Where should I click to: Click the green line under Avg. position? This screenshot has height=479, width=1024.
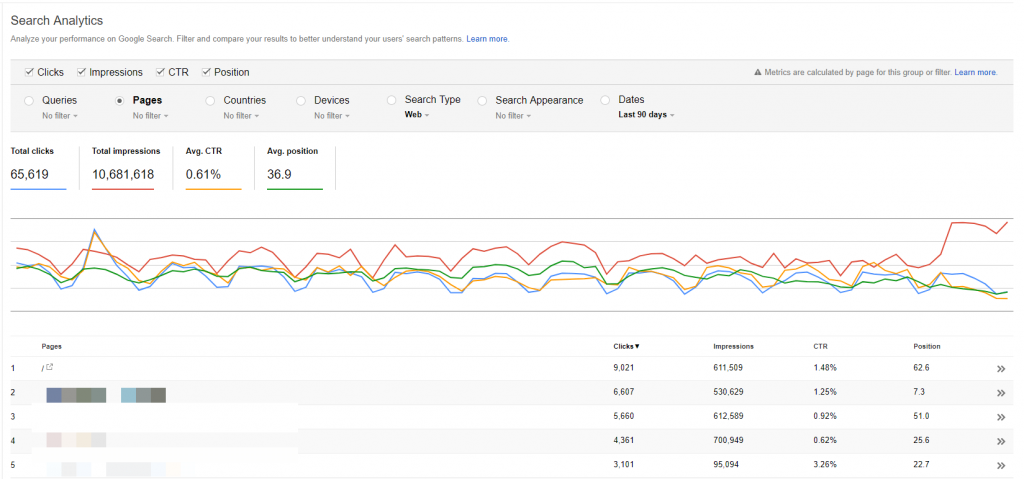[x=295, y=190]
